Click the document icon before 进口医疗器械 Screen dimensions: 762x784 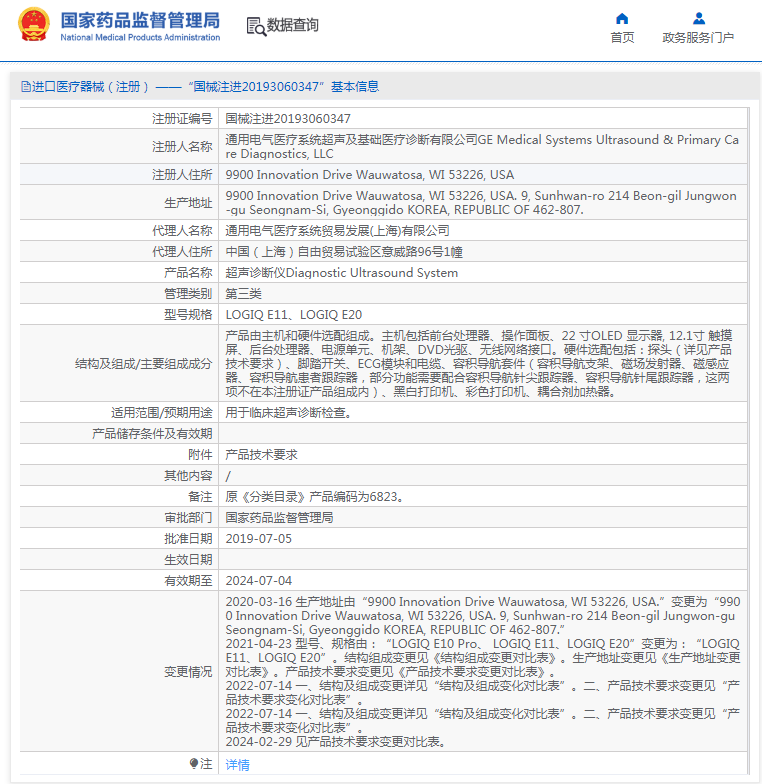click(x=26, y=87)
